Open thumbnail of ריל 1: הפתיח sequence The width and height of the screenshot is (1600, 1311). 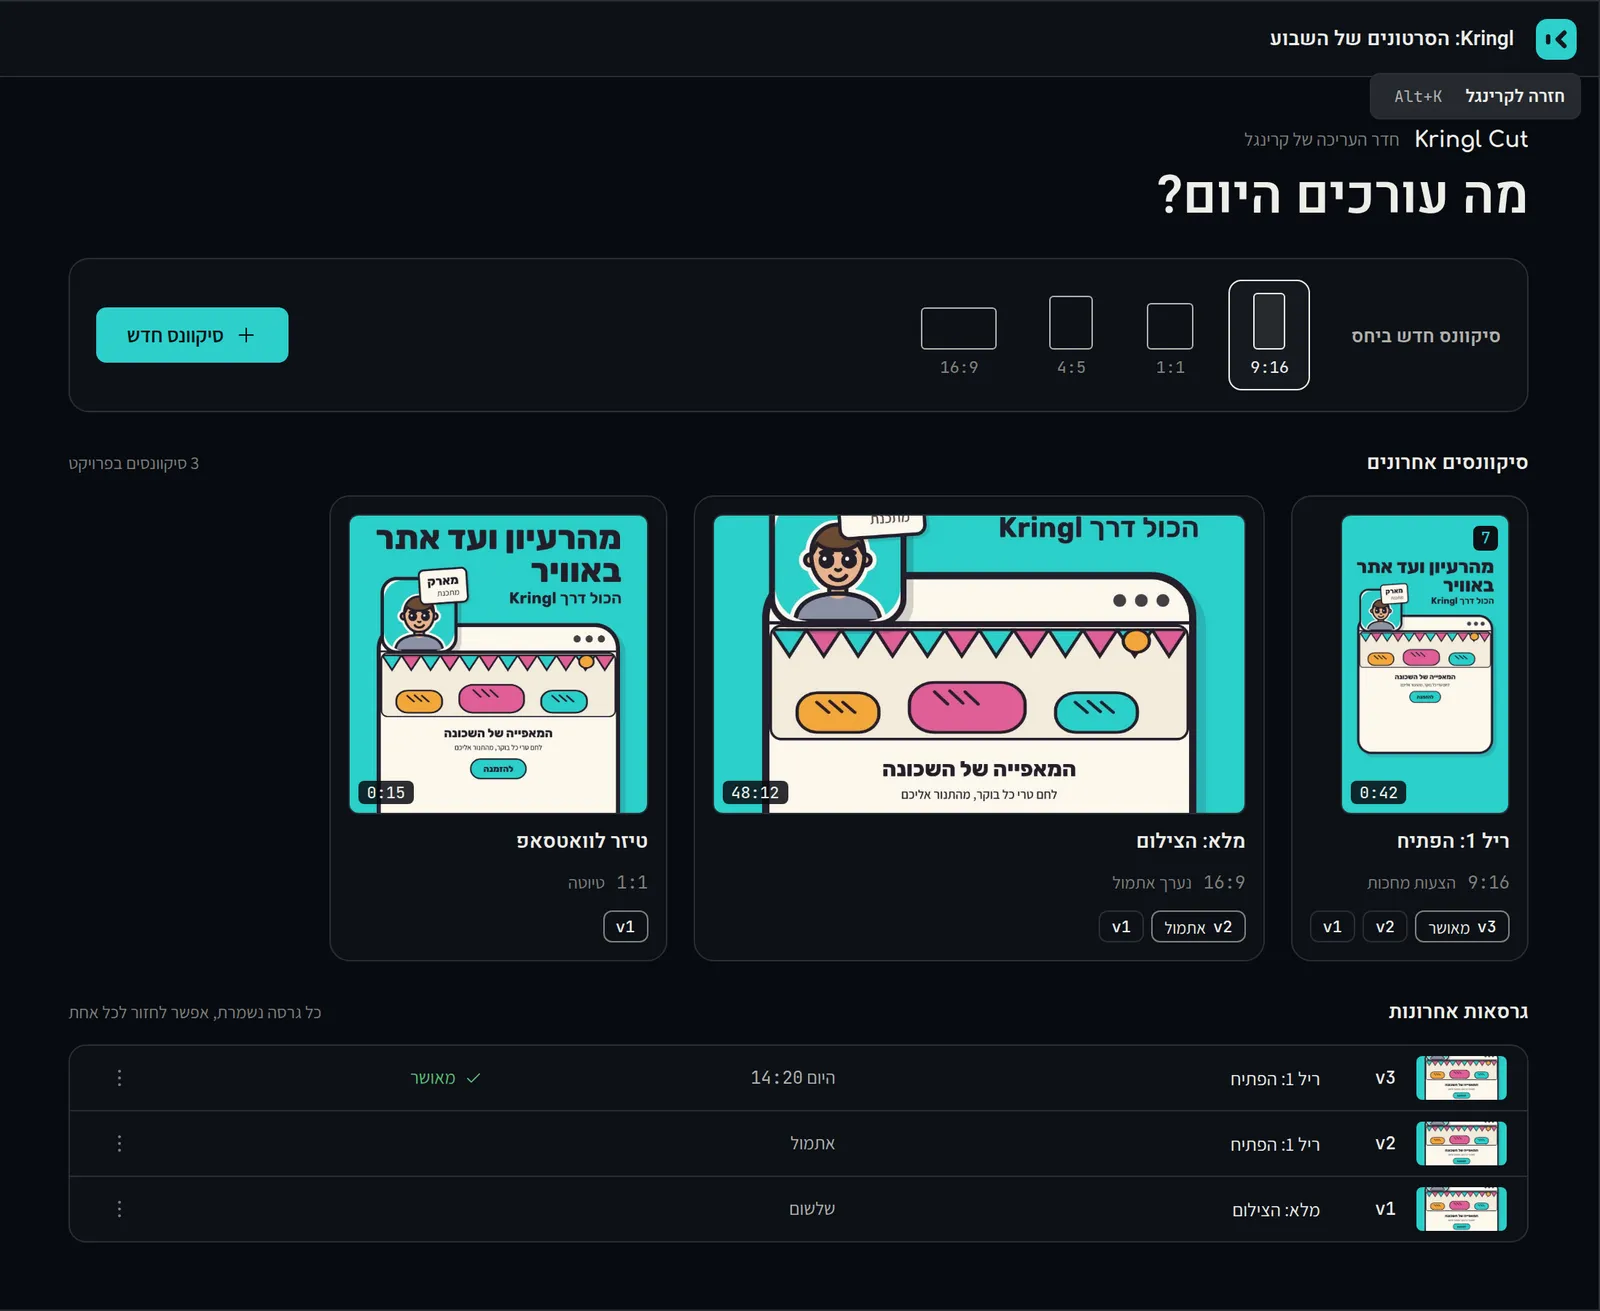pos(1425,664)
